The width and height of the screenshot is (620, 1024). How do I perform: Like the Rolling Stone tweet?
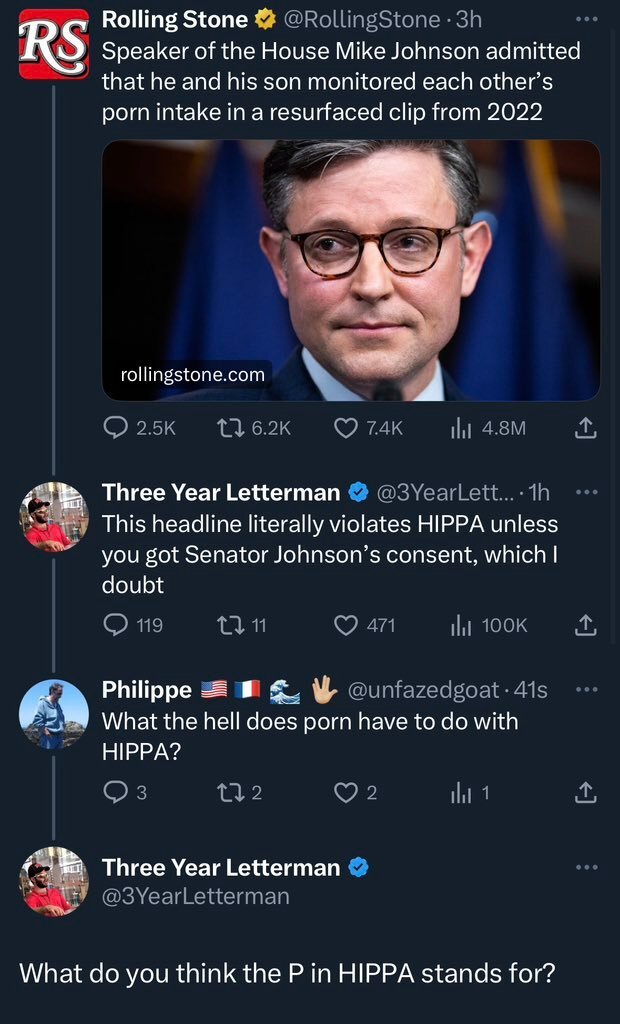[345, 428]
